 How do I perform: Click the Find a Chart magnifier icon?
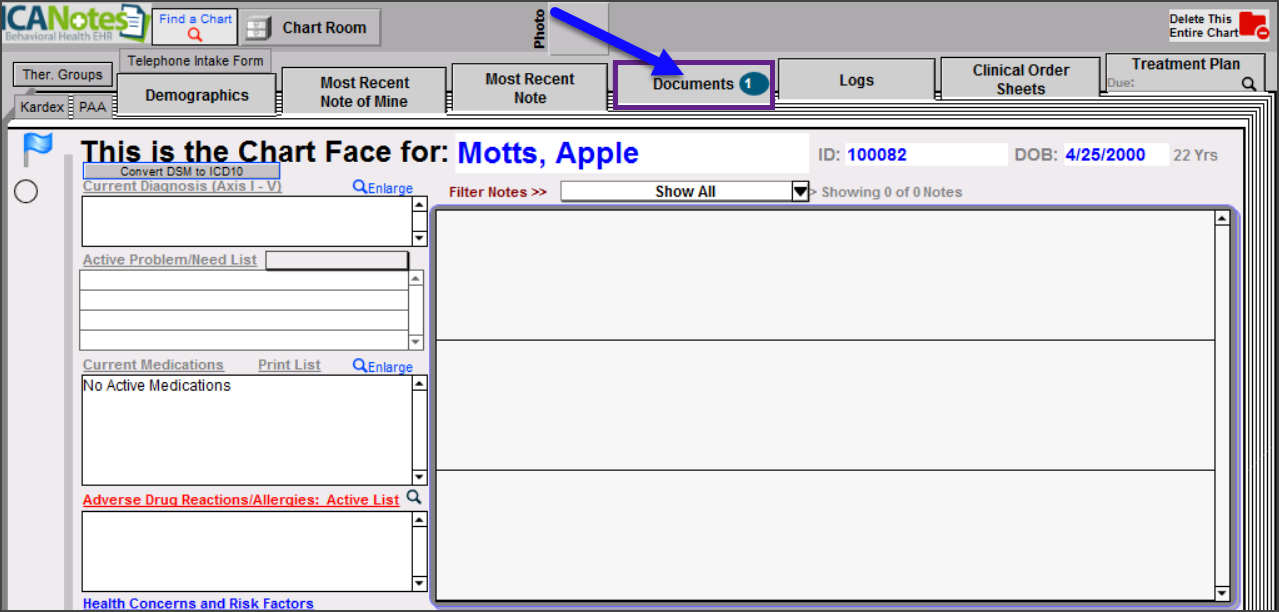coord(195,35)
